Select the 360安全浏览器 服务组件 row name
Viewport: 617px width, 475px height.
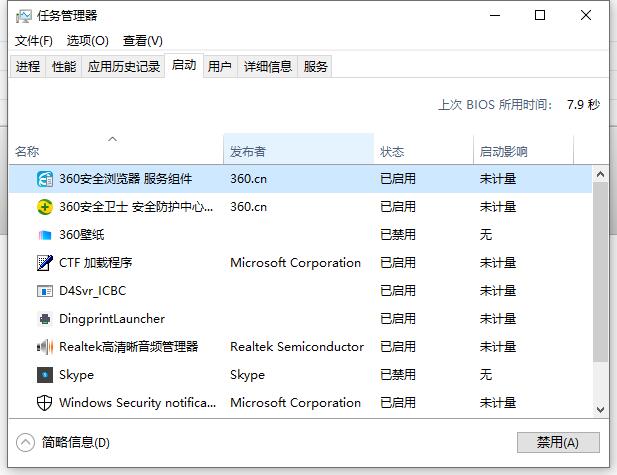coord(126,179)
